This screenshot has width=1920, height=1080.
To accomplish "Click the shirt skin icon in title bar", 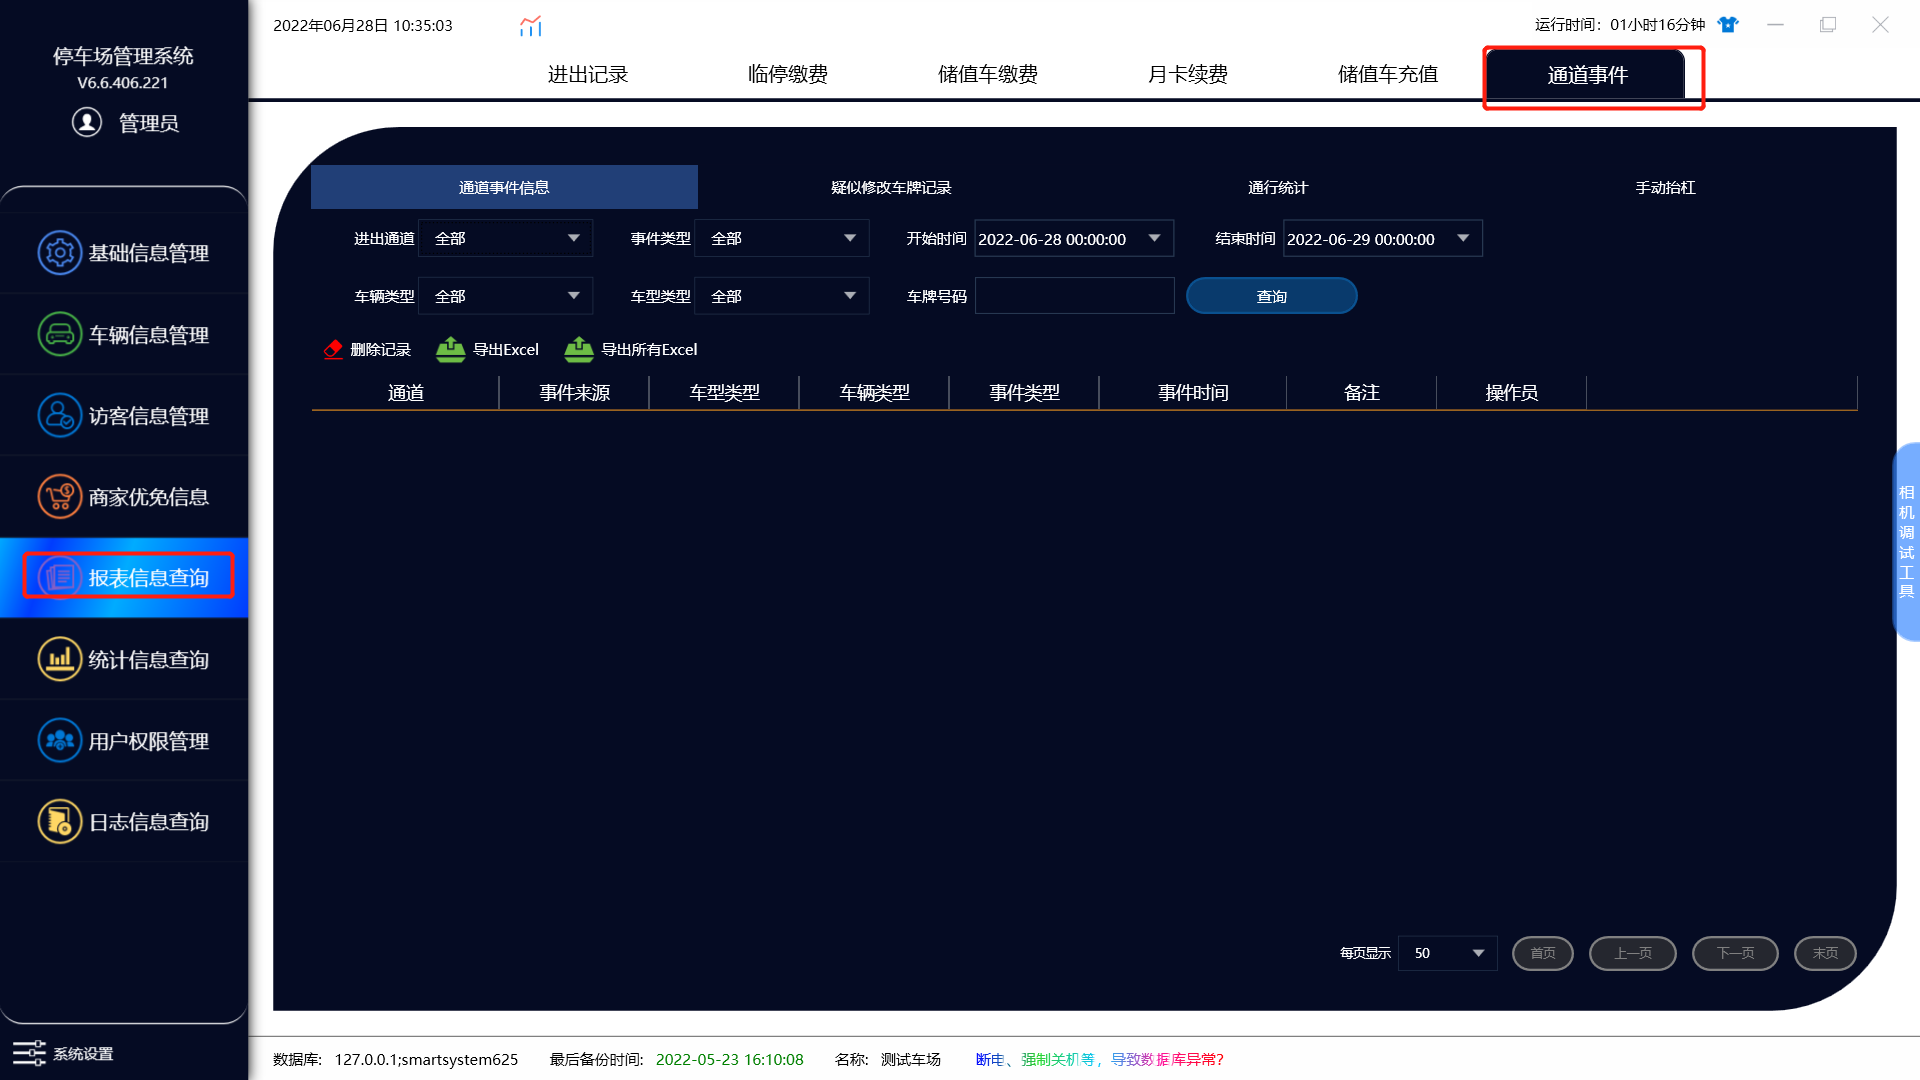I will coord(1728,25).
